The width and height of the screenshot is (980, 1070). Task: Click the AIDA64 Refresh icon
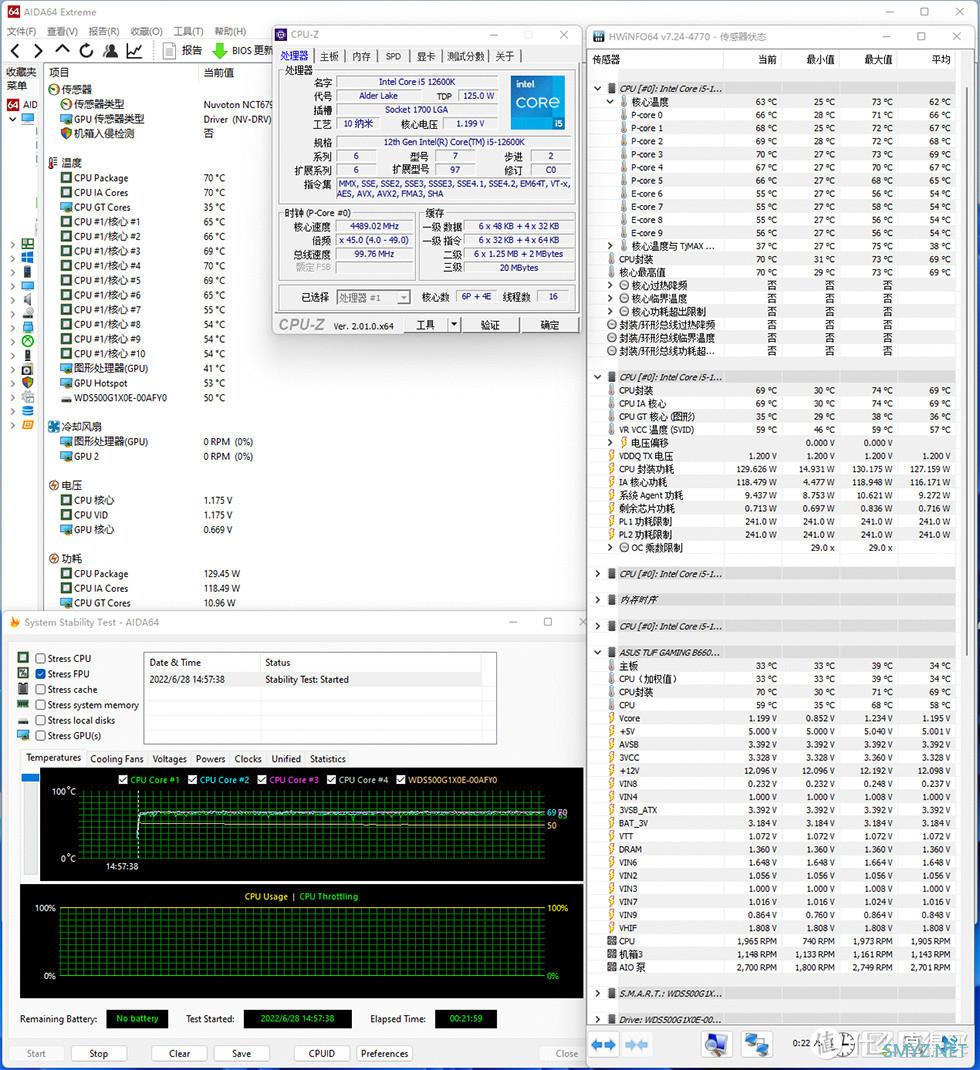[86, 50]
